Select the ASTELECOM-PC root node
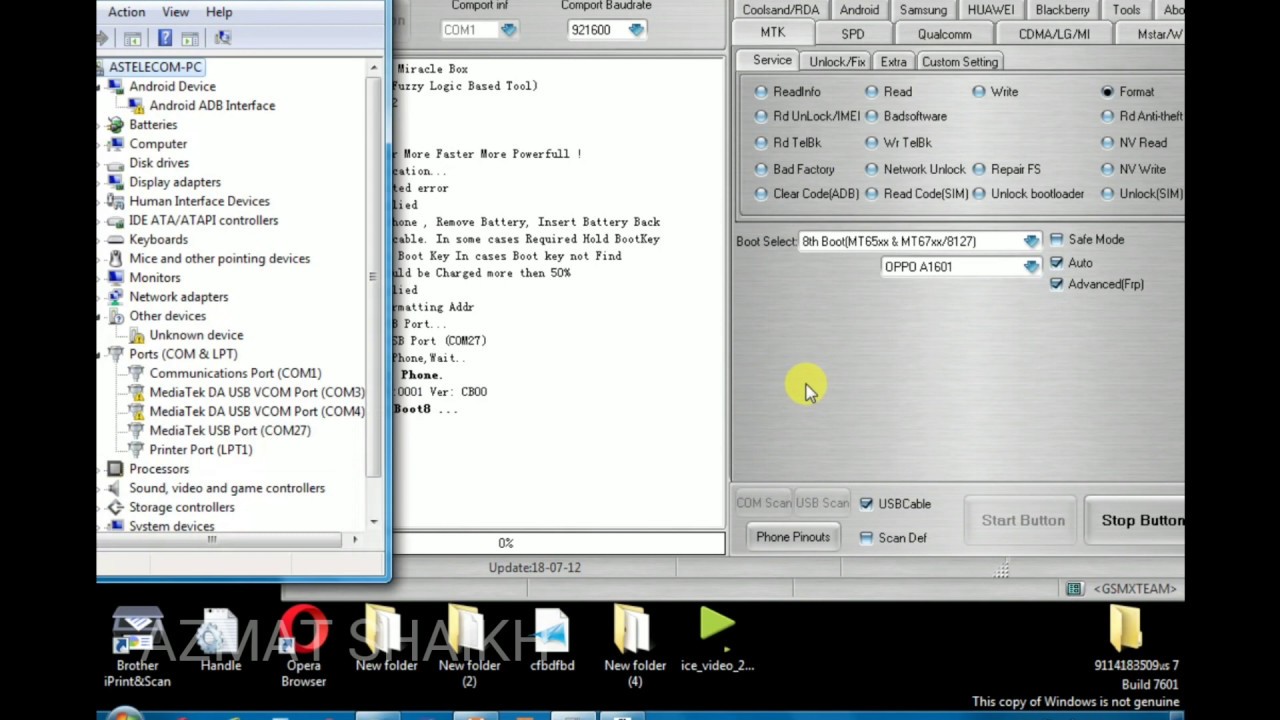The image size is (1280, 720). [x=155, y=67]
